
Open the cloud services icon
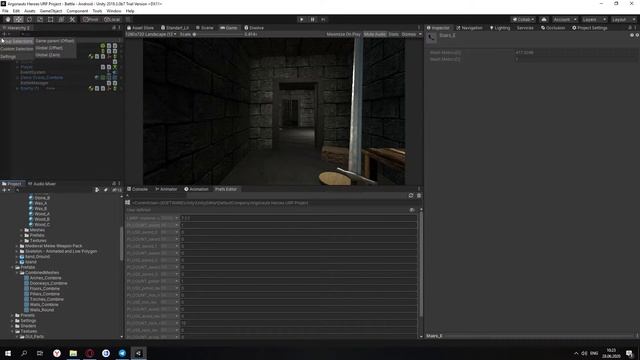pos(544,20)
